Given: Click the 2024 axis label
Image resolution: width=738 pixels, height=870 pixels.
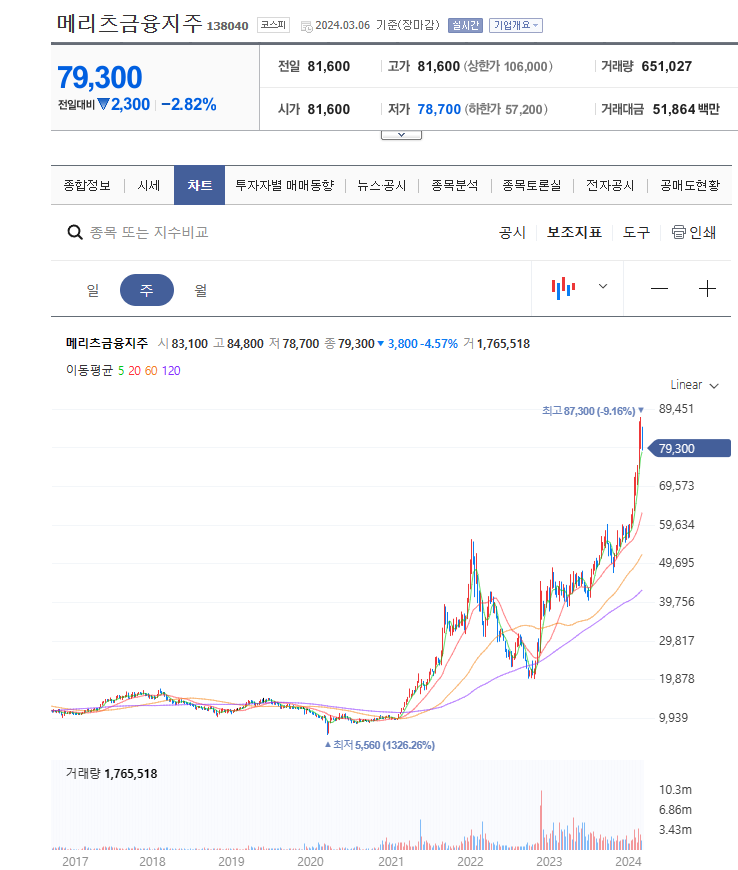Looking at the screenshot, I should [628, 861].
